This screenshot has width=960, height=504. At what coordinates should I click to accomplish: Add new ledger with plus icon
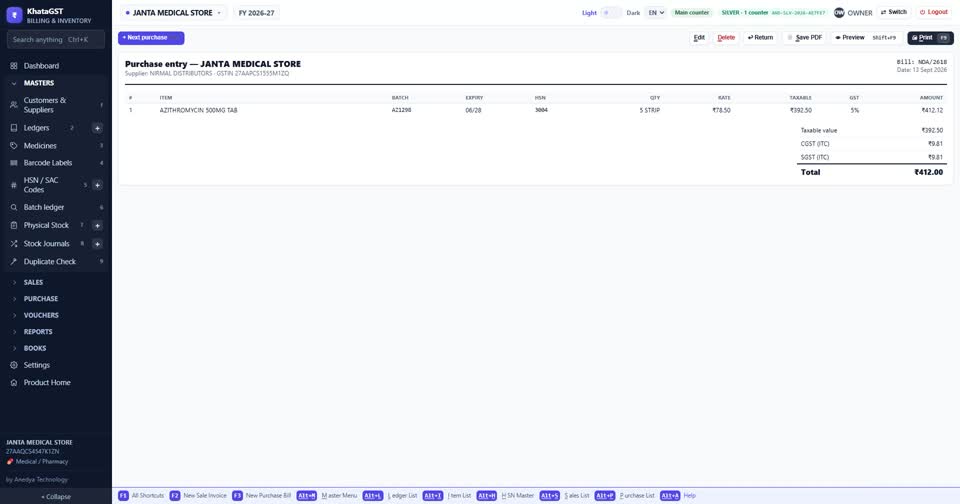tap(97, 128)
